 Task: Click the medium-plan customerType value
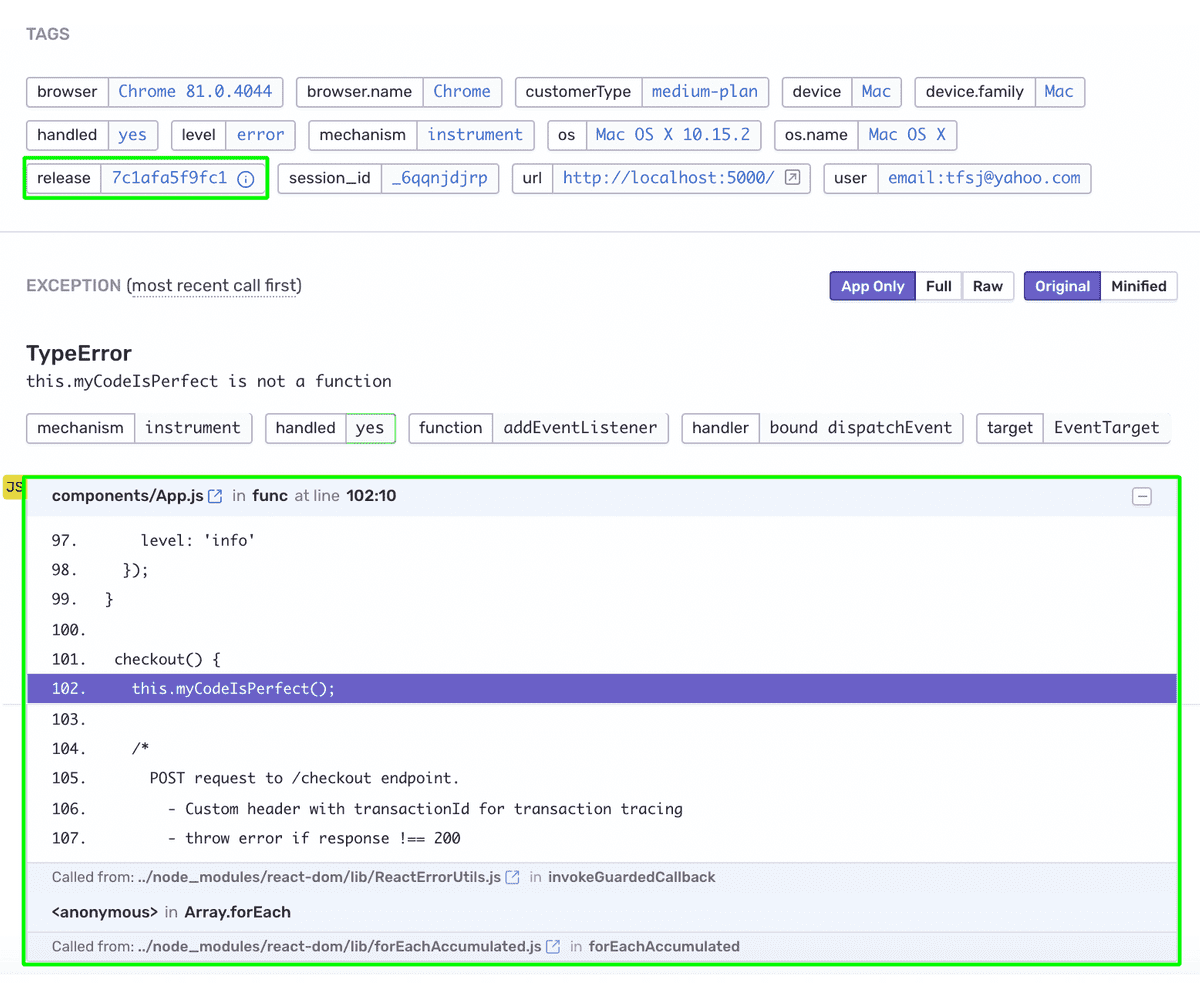pyautogui.click(x=705, y=91)
